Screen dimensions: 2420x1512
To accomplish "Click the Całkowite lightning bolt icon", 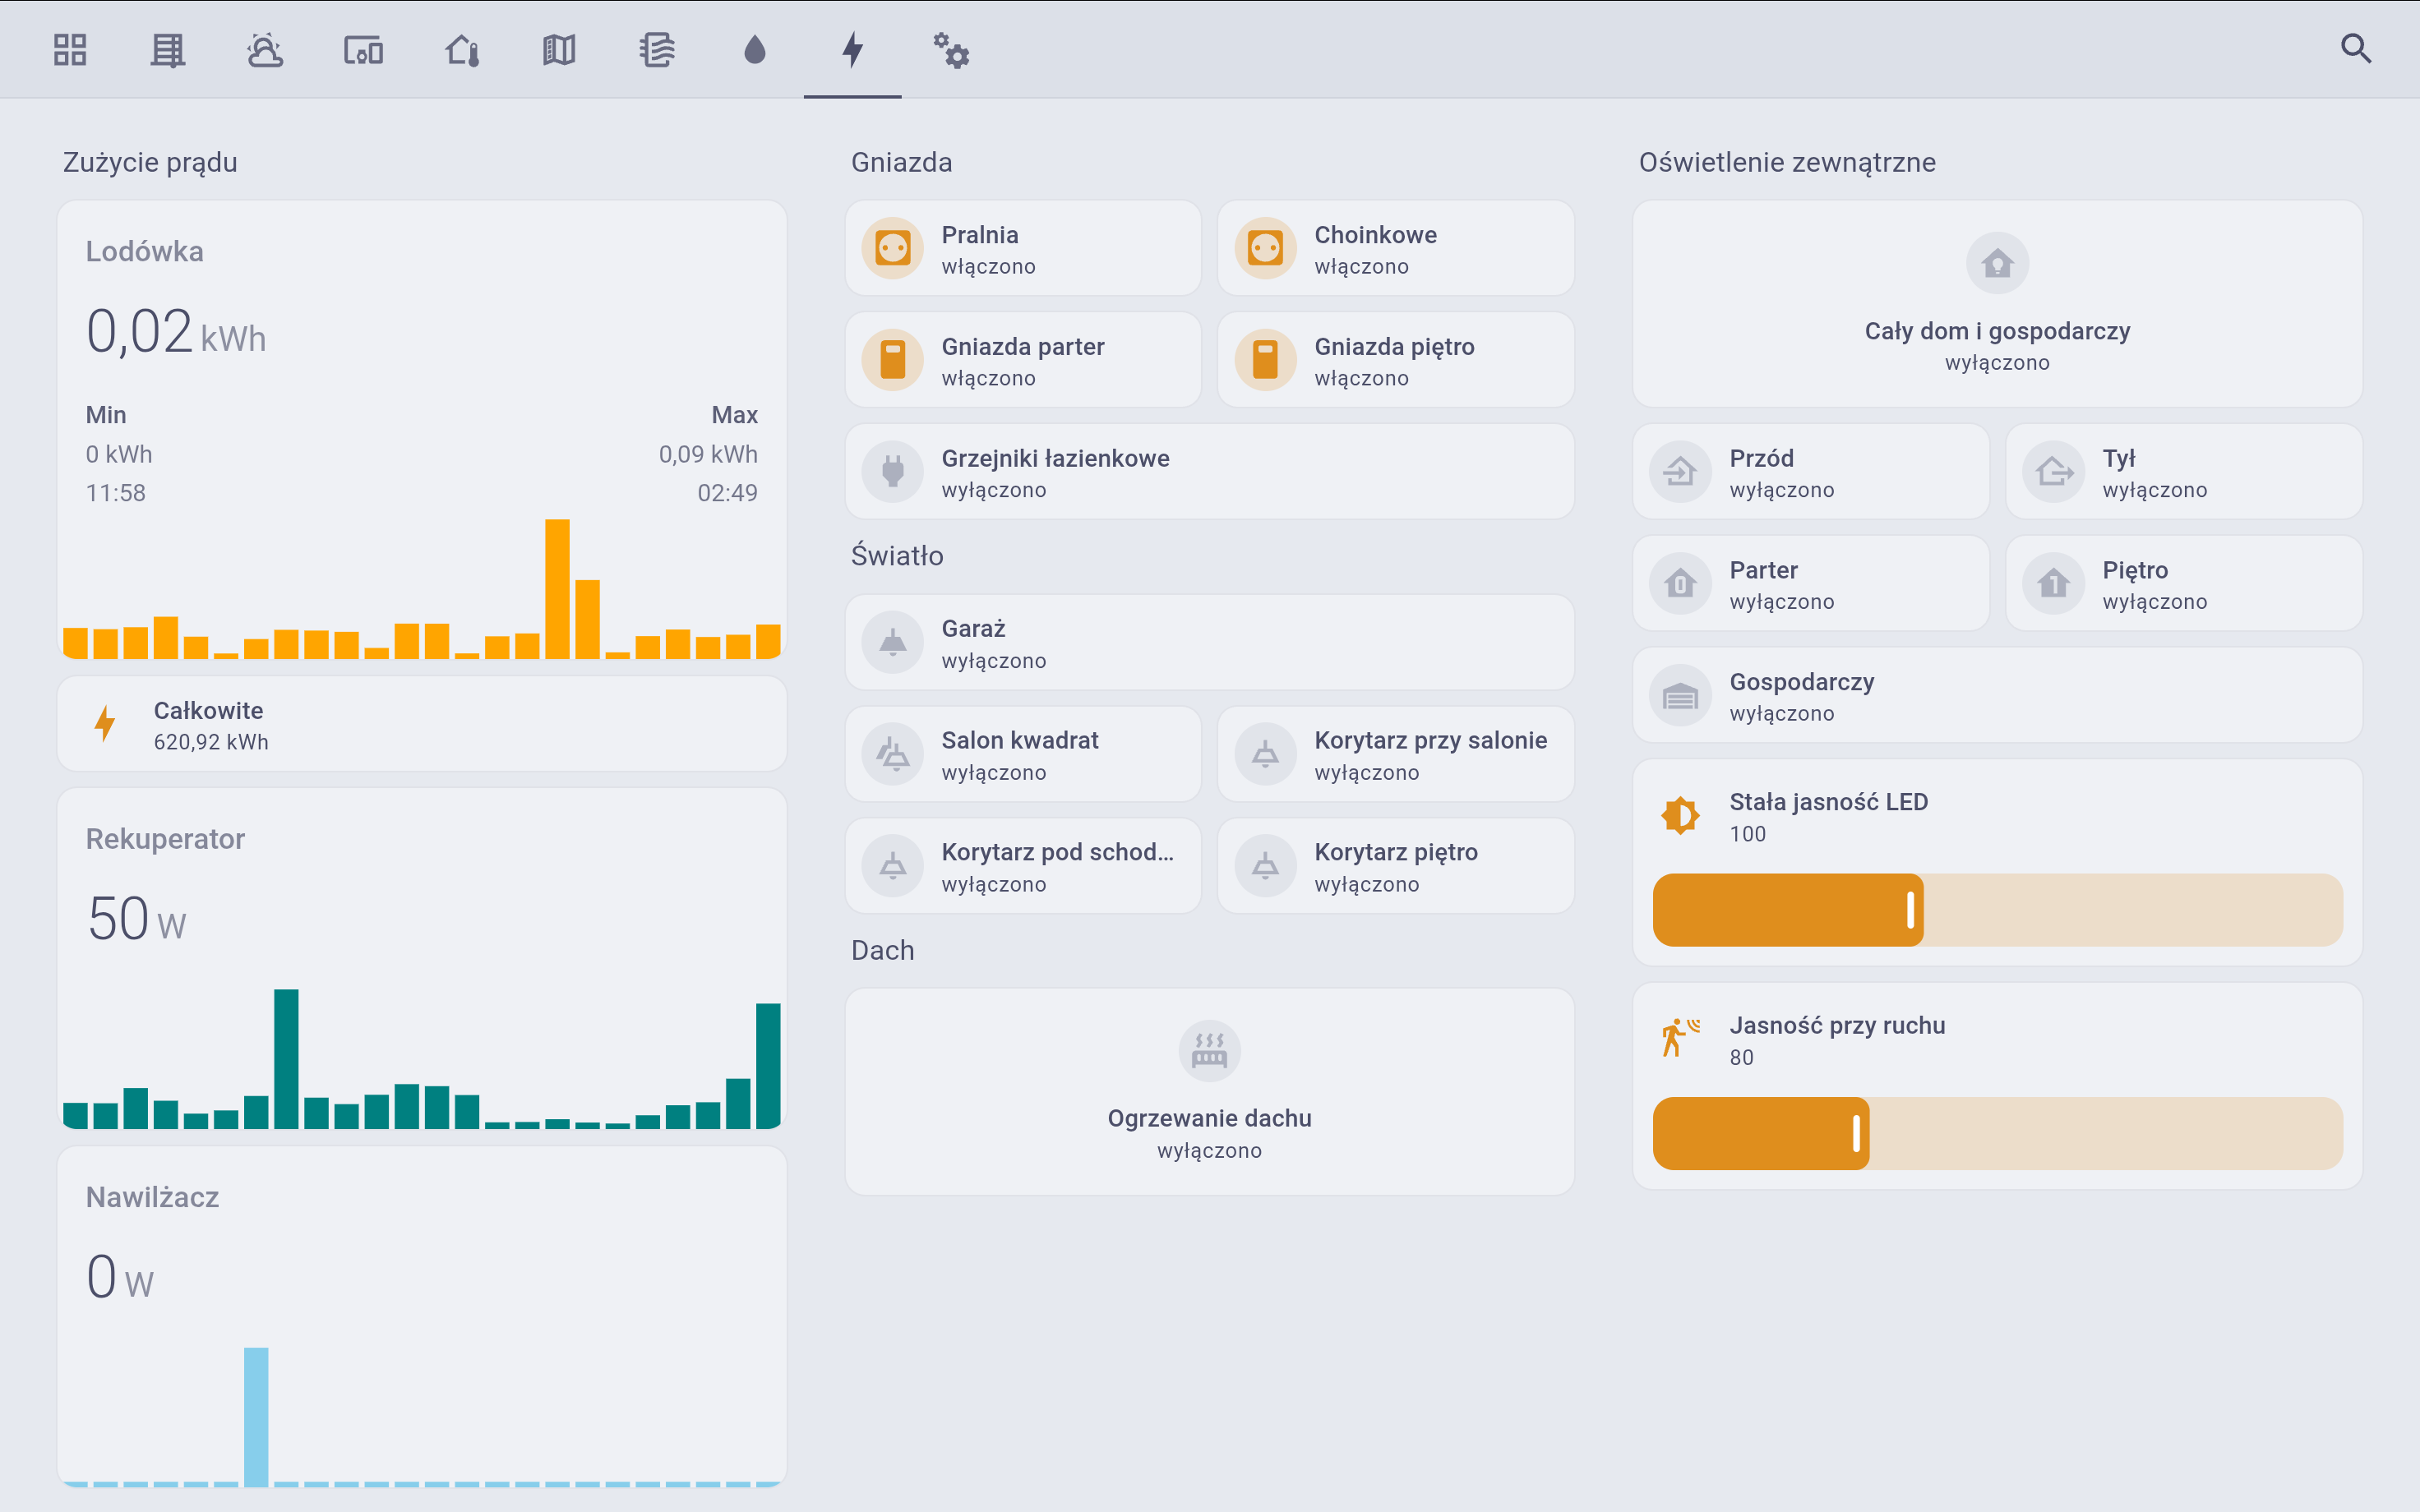I will 105,723.
